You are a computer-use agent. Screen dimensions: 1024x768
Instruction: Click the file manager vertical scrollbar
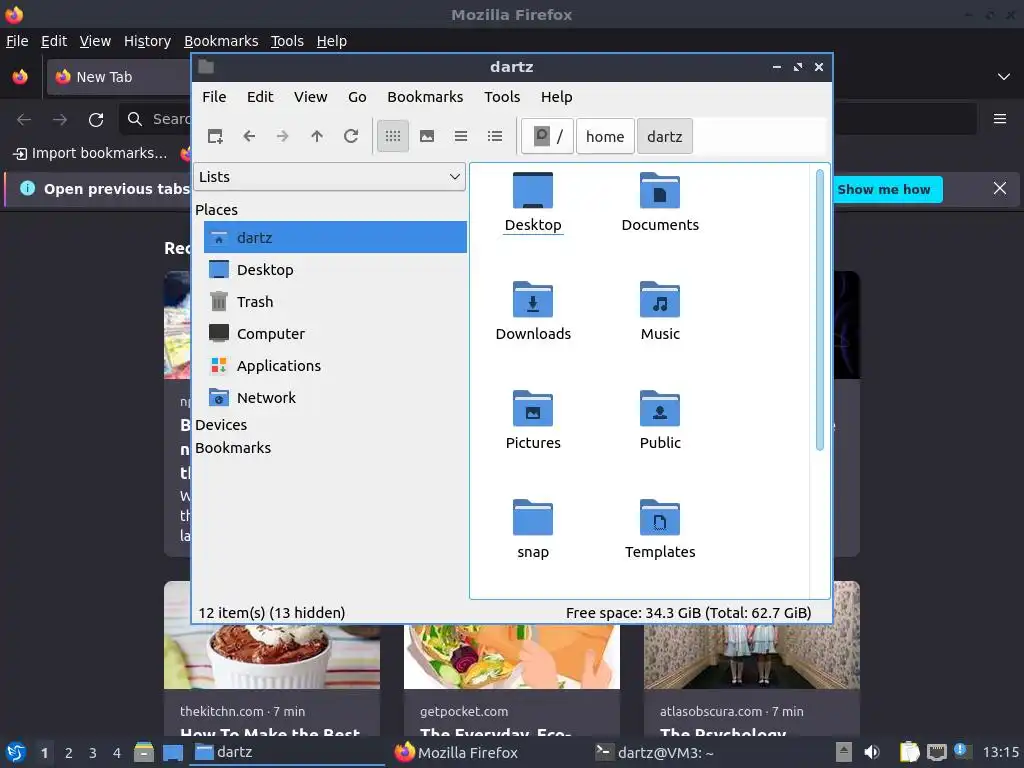(x=820, y=310)
